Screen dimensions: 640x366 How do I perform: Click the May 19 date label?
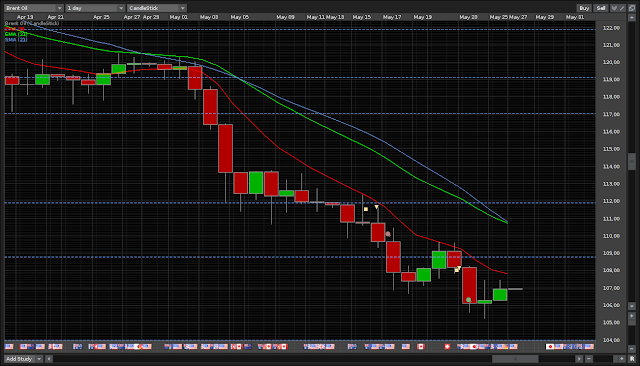pyautogui.click(x=422, y=17)
